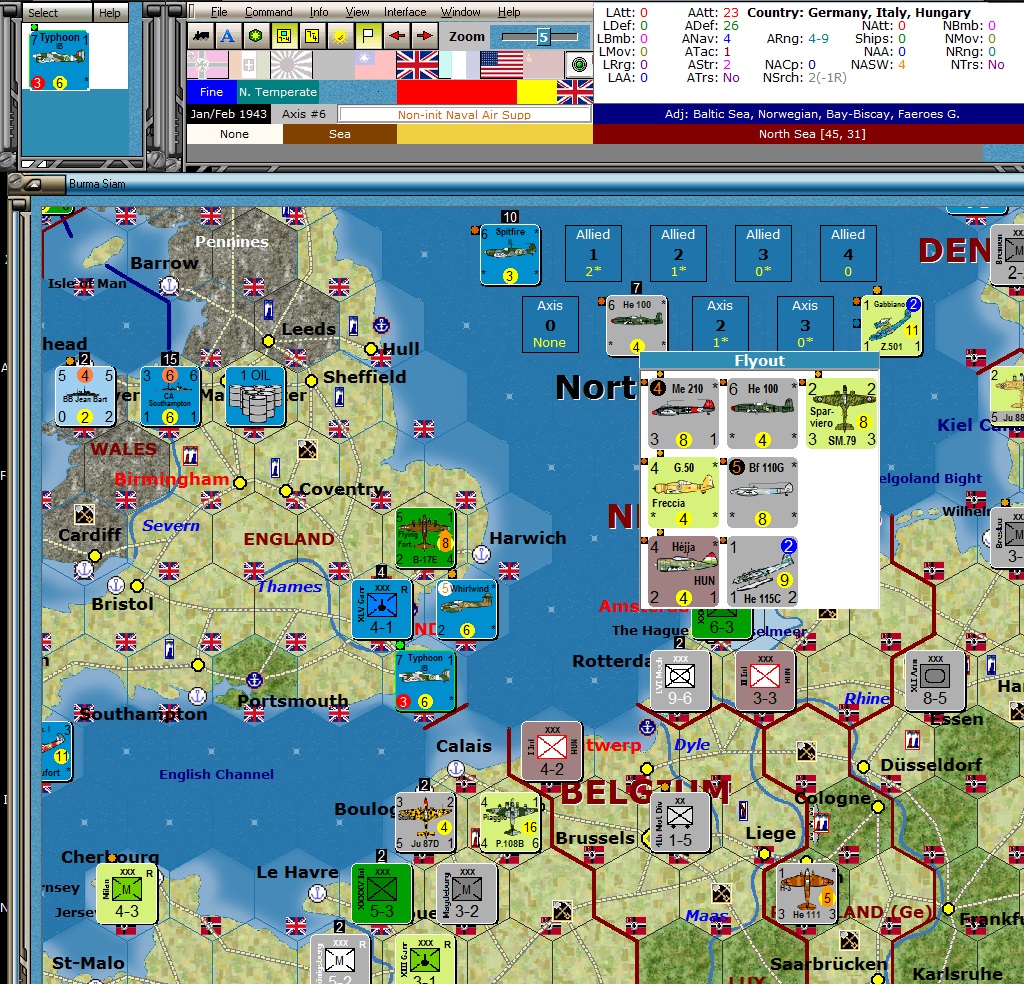
Task: Select the P.108B bomber unit
Action: pyautogui.click(x=510, y=821)
